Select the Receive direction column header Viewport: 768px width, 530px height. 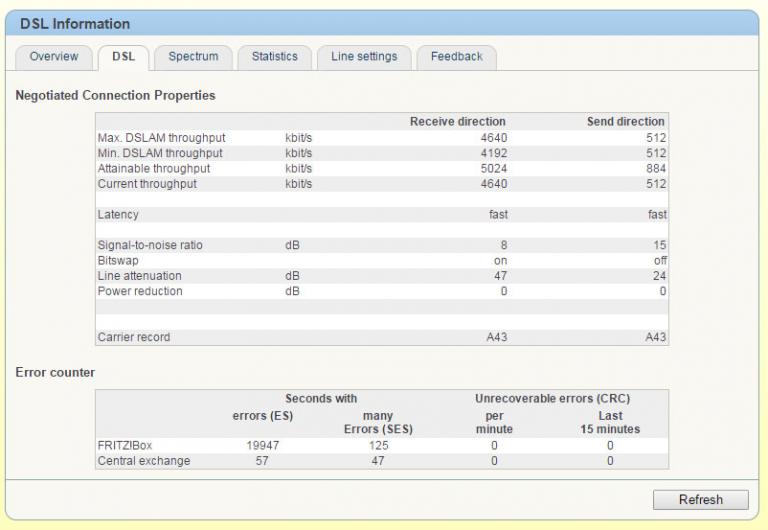coord(457,122)
